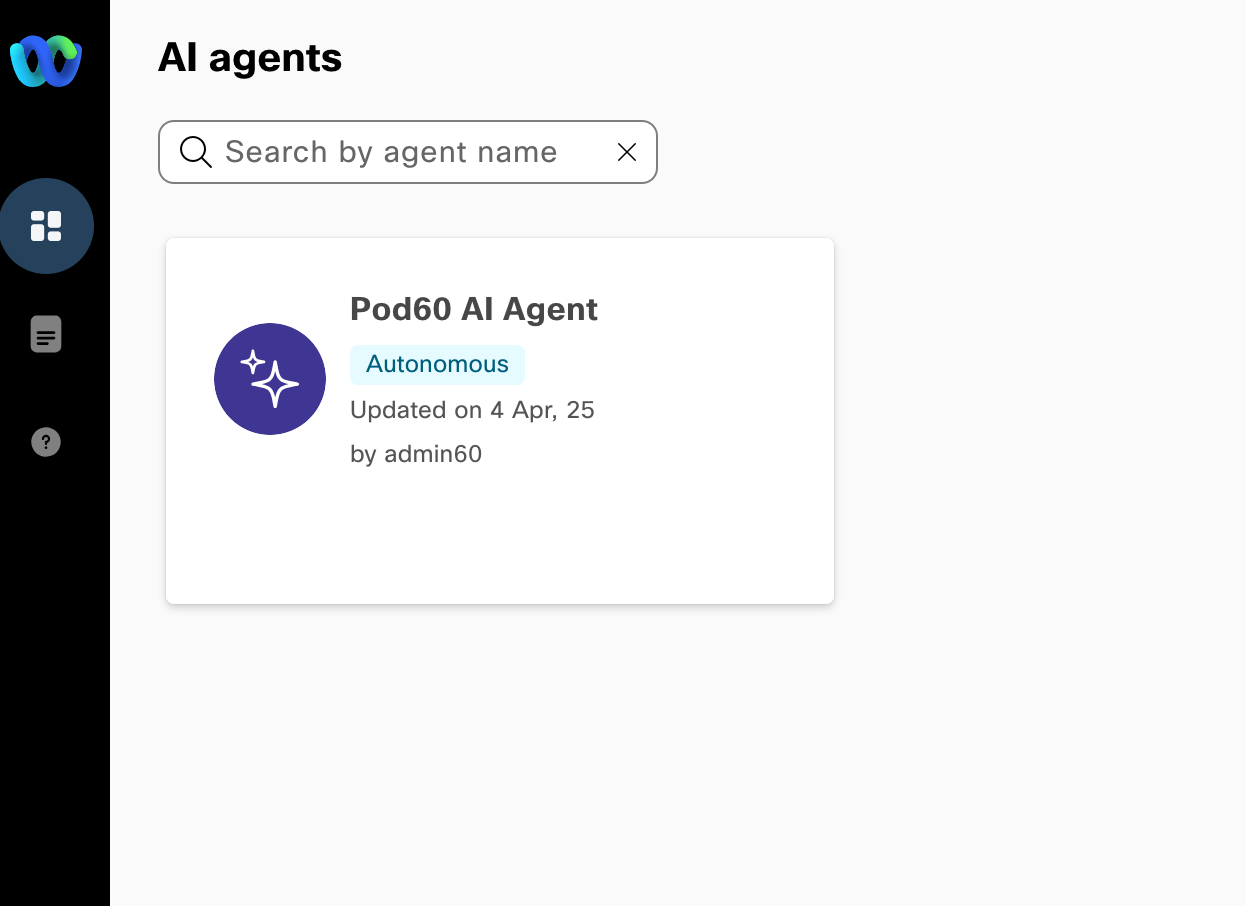Viewport: 1246px width, 906px height.
Task: Click the AI agents page heading
Action: [x=250, y=58]
